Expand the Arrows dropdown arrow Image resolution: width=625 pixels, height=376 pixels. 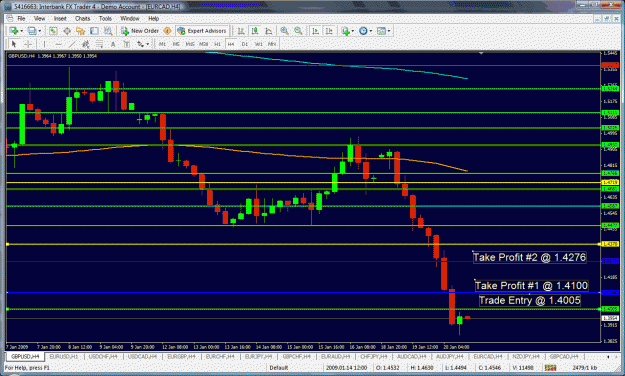coord(147,44)
